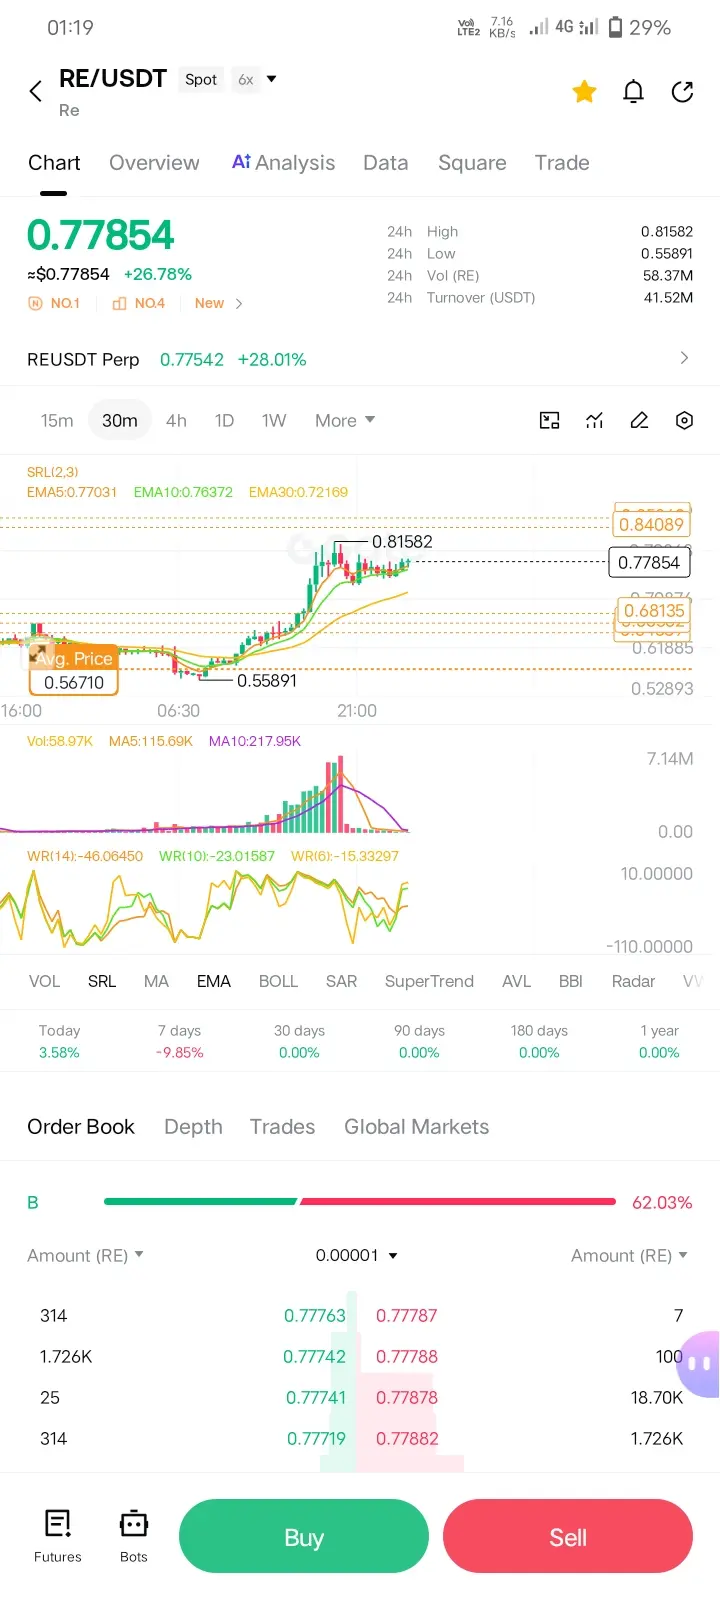Select the Chart tab
The width and height of the screenshot is (720, 1600).
pos(54,163)
